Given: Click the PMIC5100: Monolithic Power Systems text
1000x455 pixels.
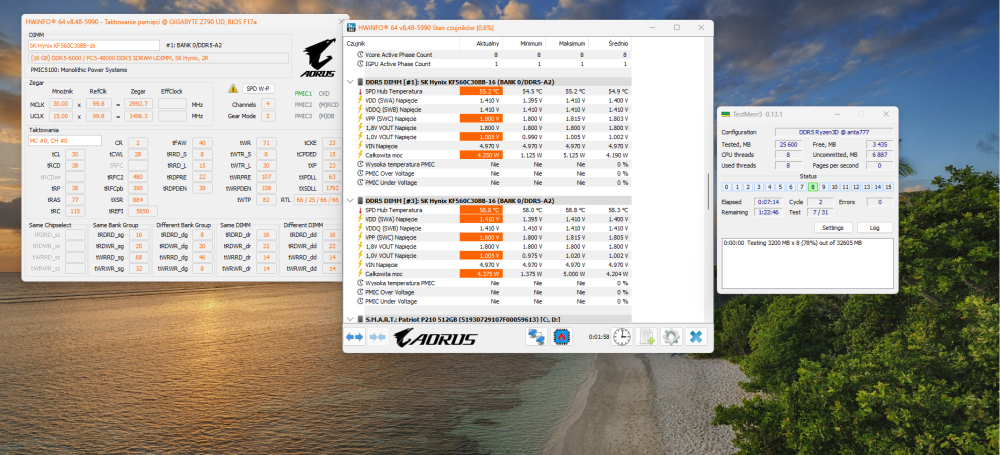Looking at the screenshot, I should coord(78,70).
